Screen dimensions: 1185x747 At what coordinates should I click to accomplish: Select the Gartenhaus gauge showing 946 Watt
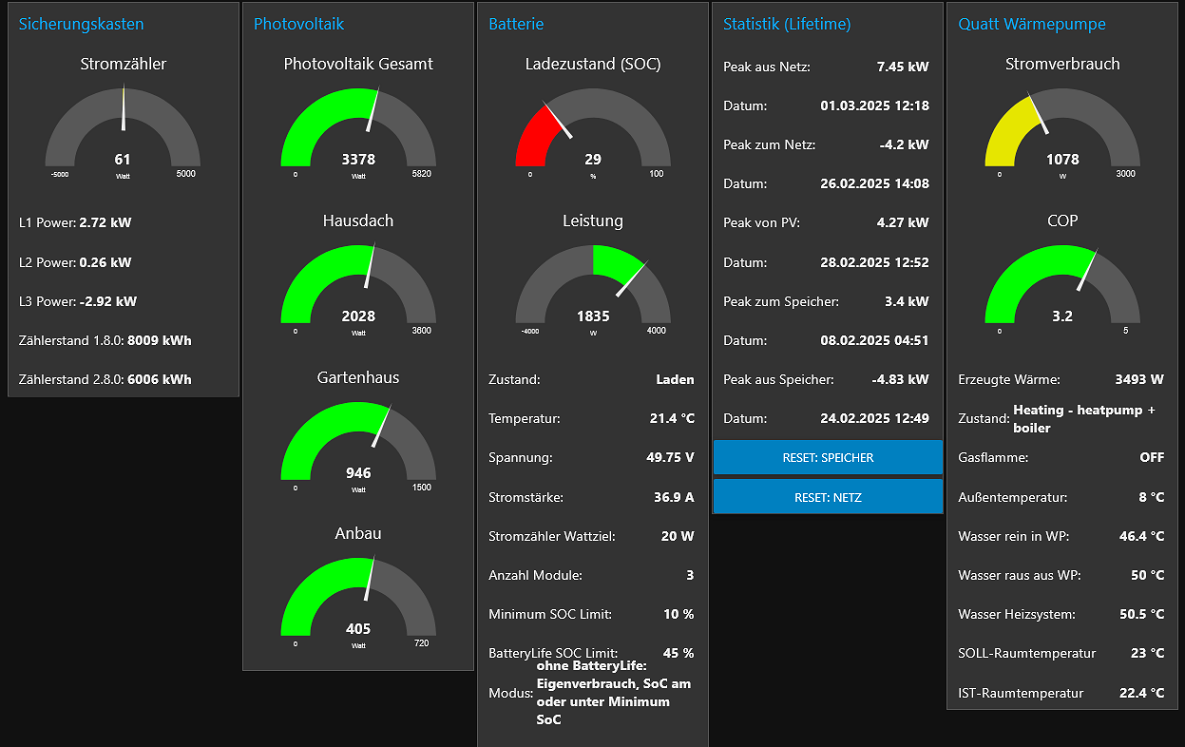click(x=358, y=443)
